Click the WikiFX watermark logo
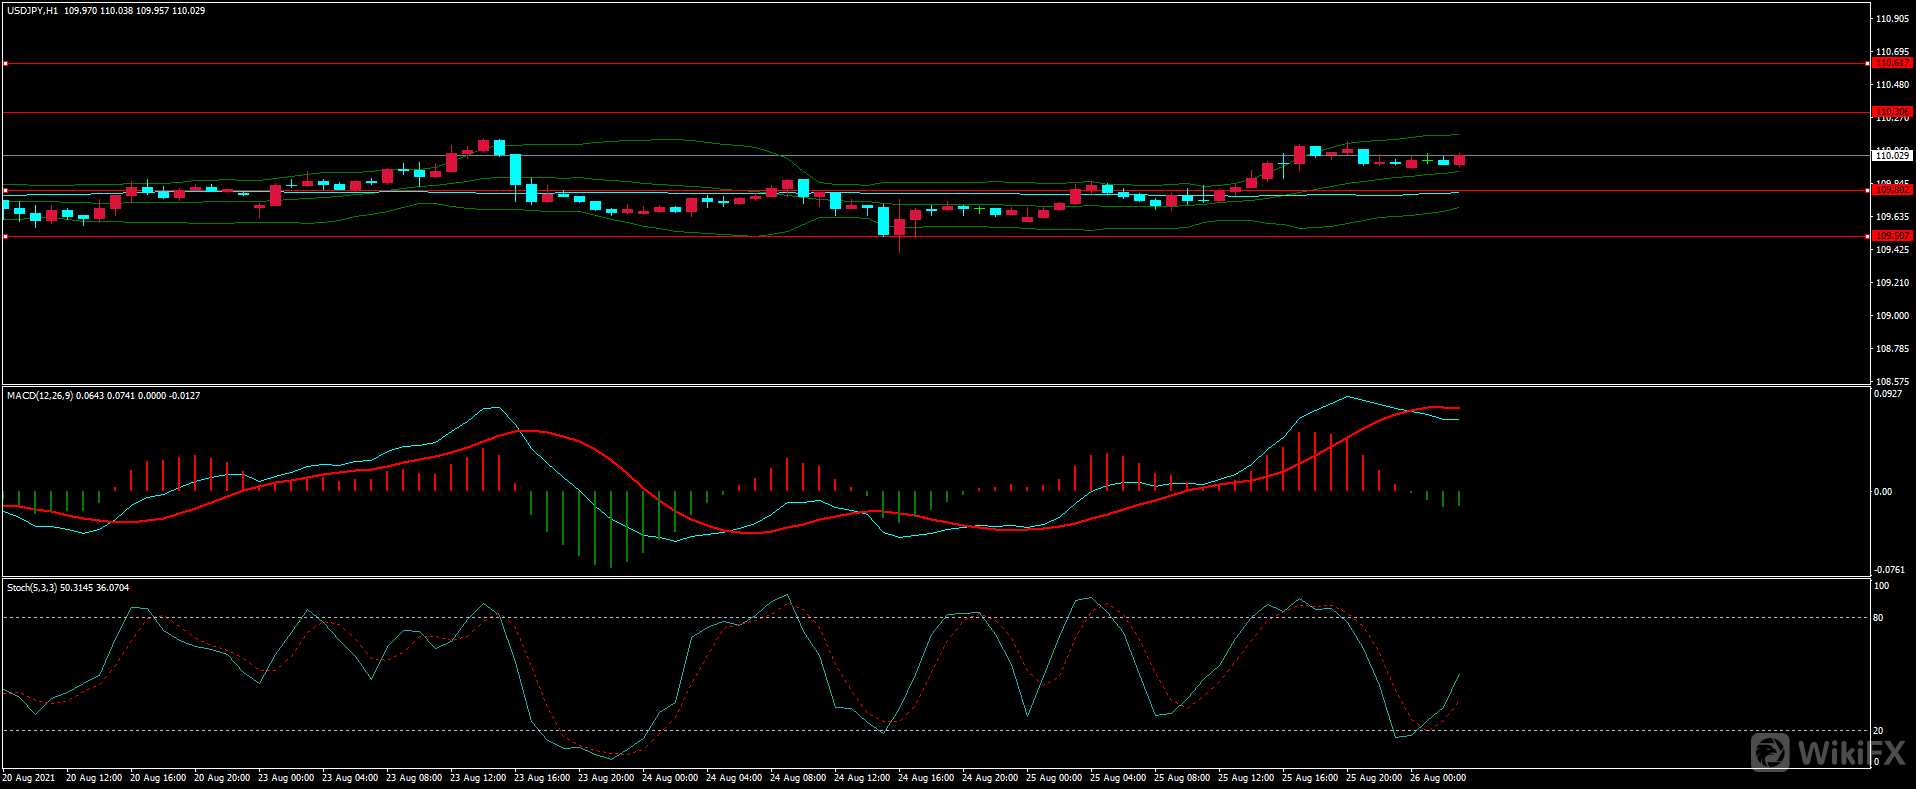Screen dimensions: 1916x789 (1825, 752)
